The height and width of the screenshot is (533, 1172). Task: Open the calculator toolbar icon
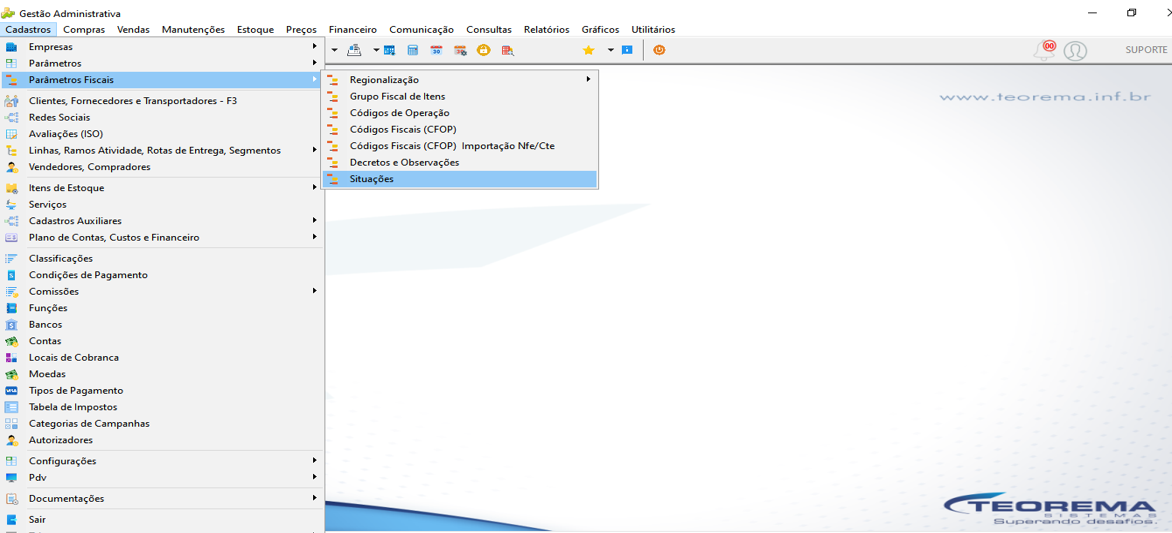[413, 50]
